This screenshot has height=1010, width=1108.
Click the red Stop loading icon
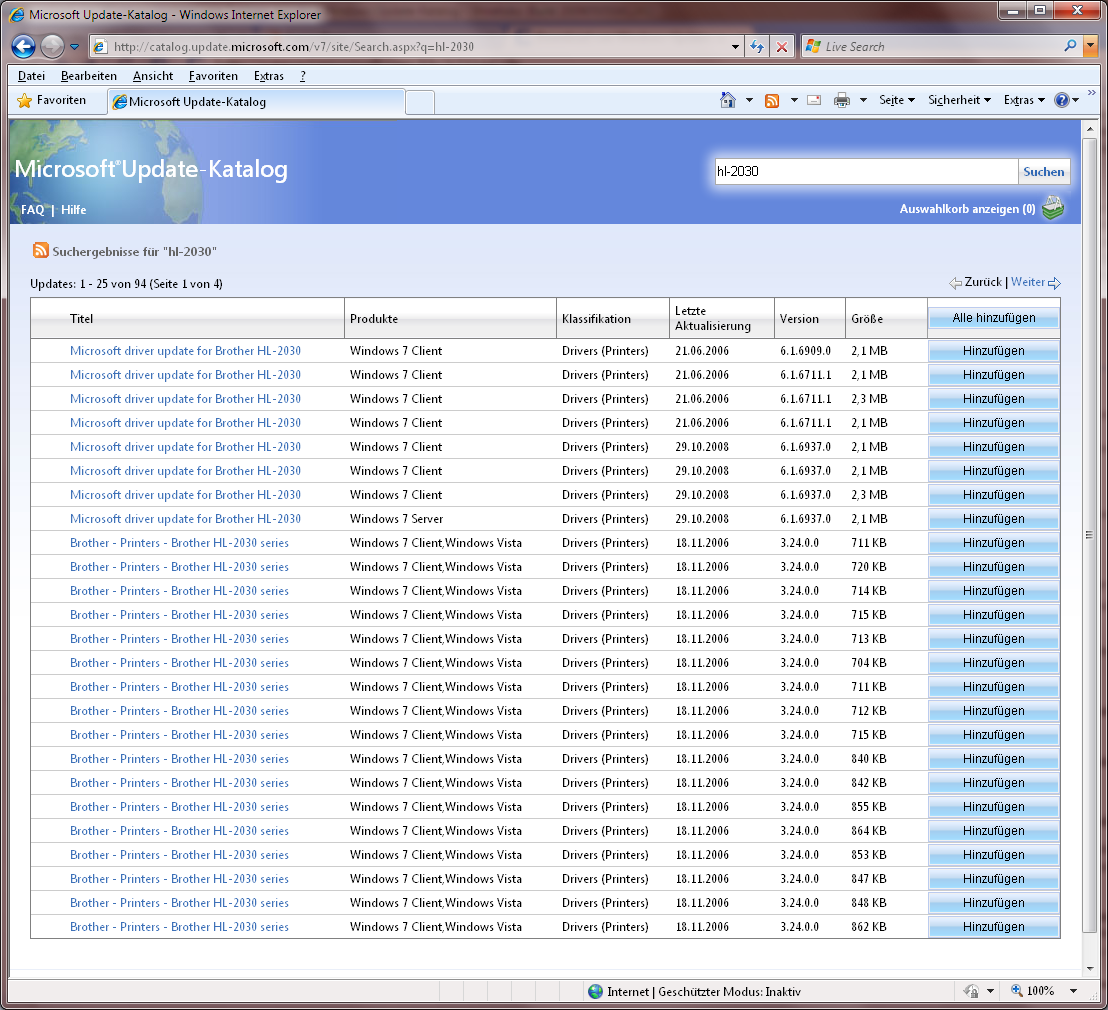click(782, 47)
